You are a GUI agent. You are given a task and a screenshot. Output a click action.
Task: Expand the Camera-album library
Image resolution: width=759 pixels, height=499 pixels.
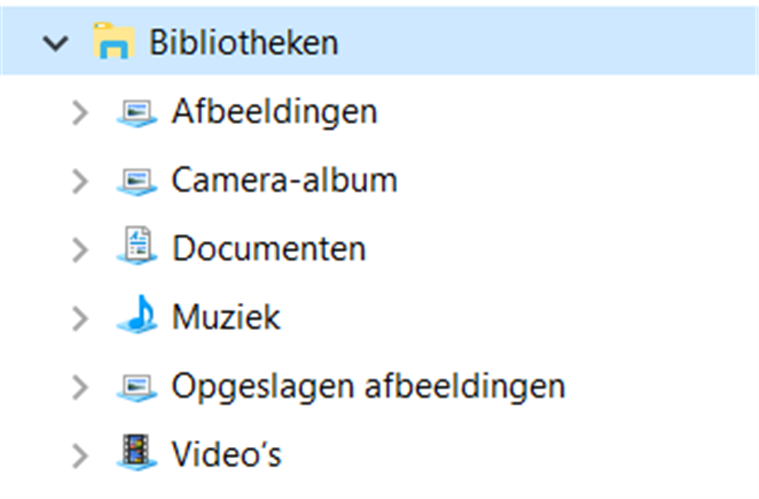(80, 181)
